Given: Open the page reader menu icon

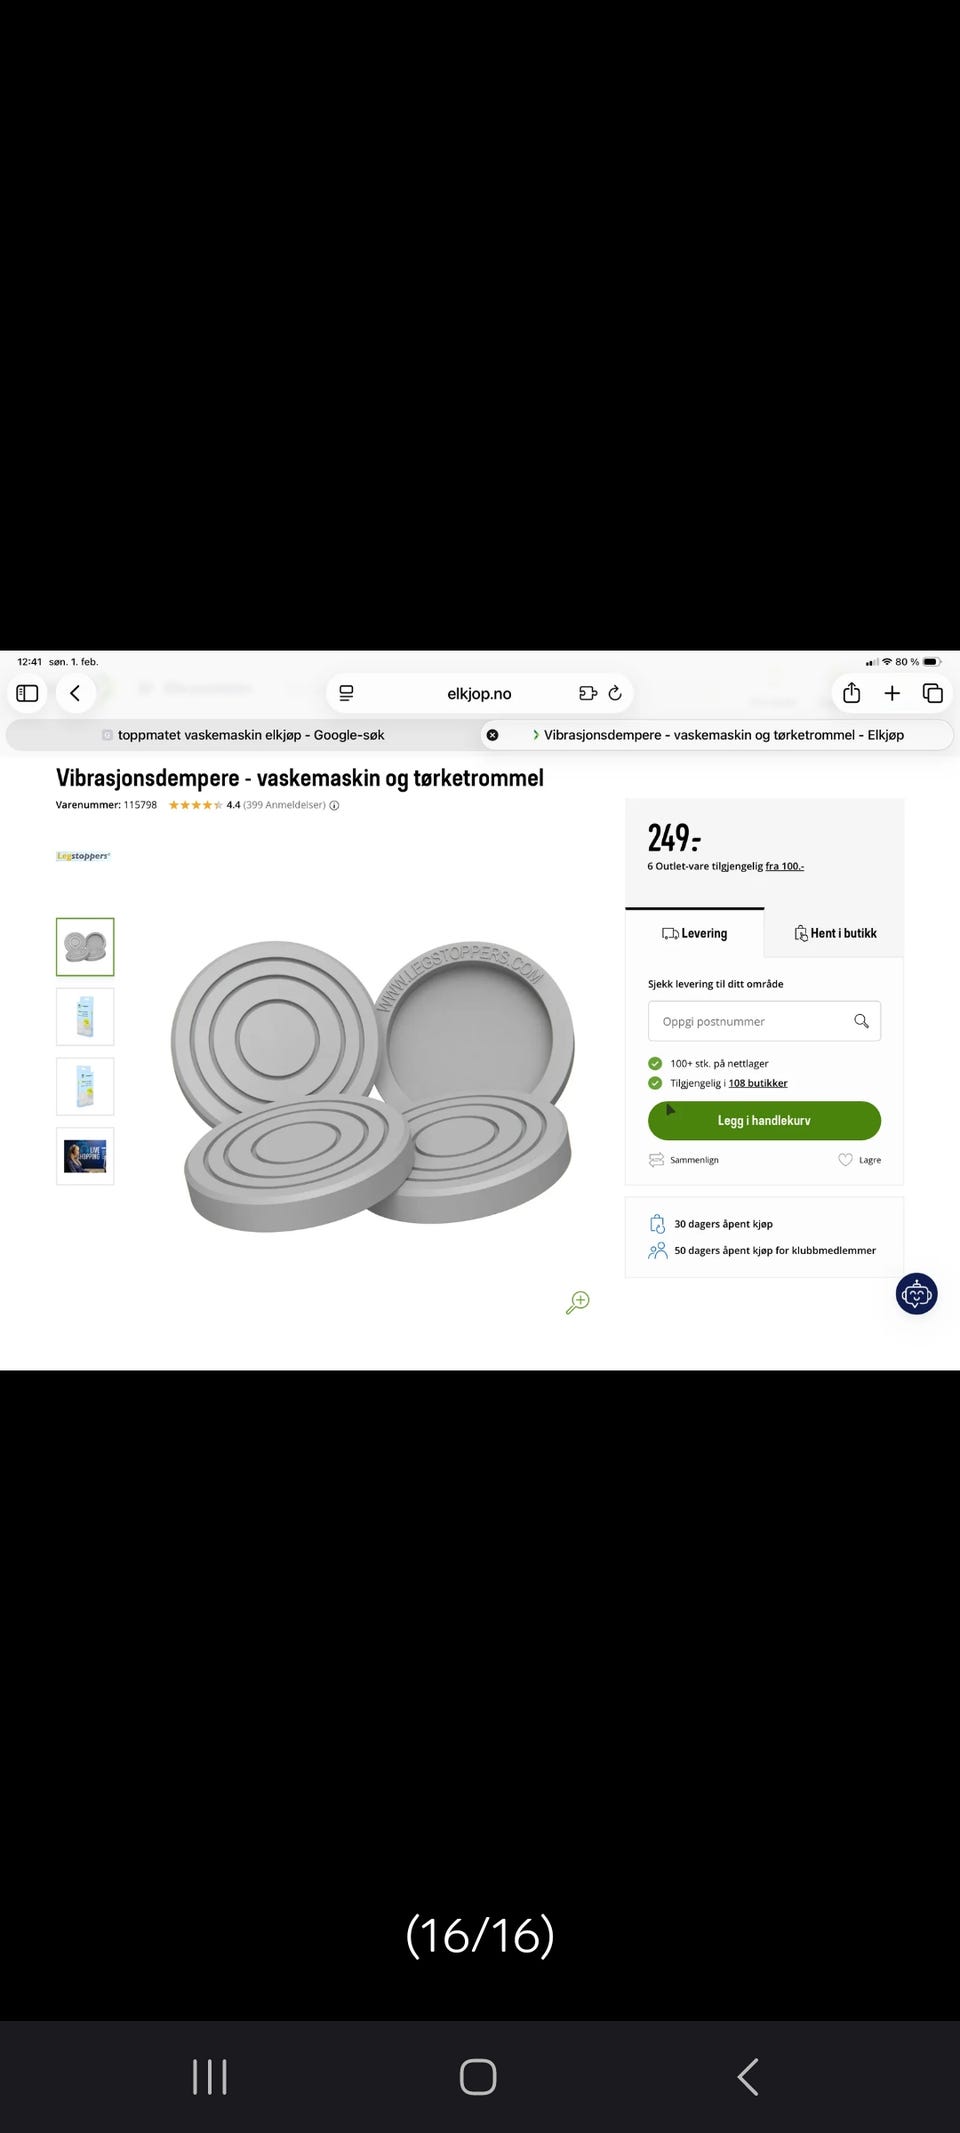Looking at the screenshot, I should (347, 693).
